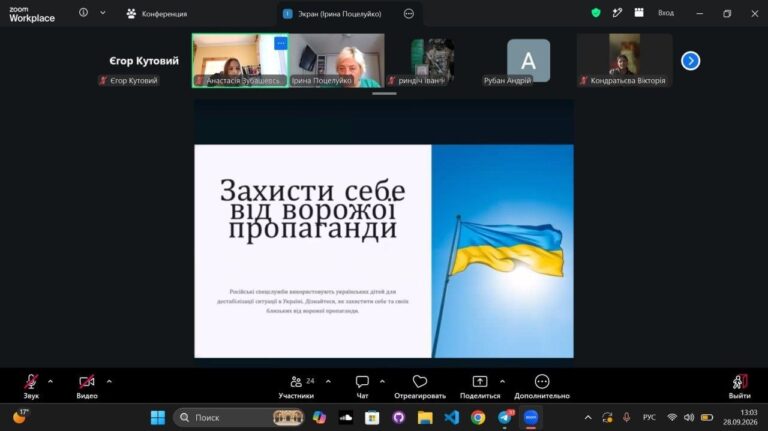Switch keyboard language РУС indicator

pyautogui.click(x=649, y=418)
